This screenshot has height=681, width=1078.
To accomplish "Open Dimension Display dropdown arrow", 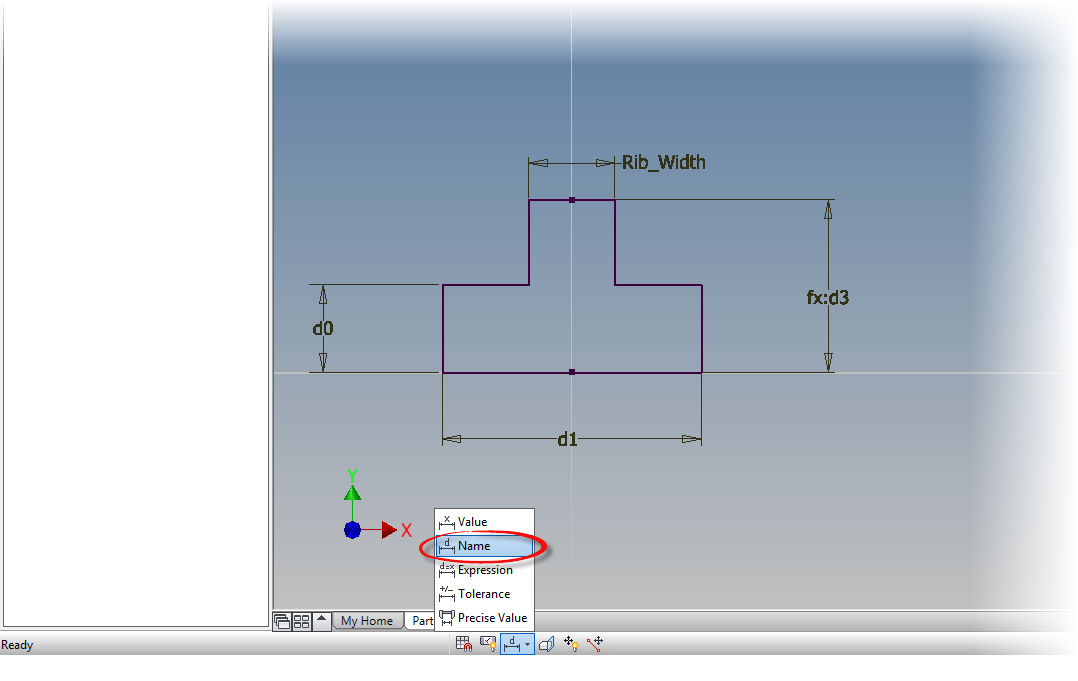I will coord(527,645).
